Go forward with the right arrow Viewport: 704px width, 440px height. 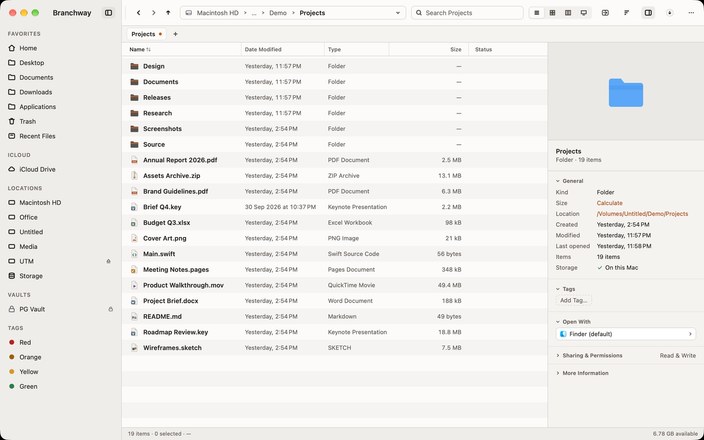154,13
